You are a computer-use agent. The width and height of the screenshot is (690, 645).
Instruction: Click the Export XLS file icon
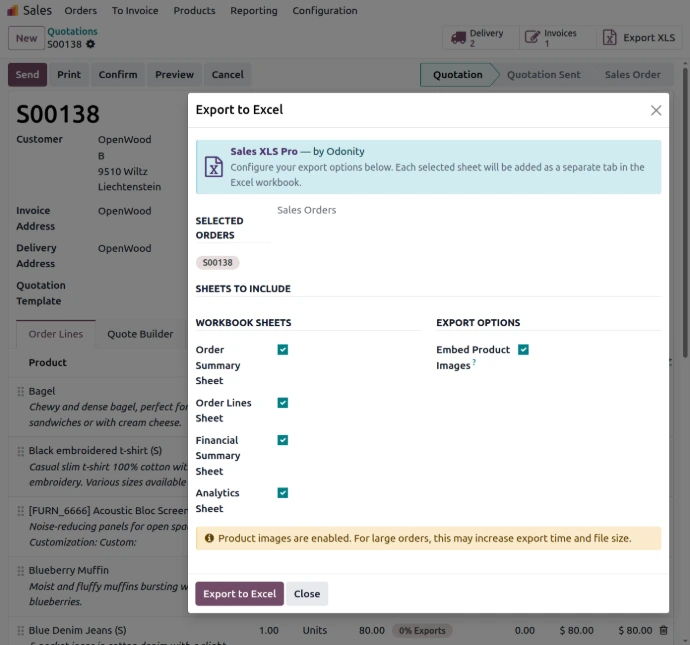[x=609, y=37]
